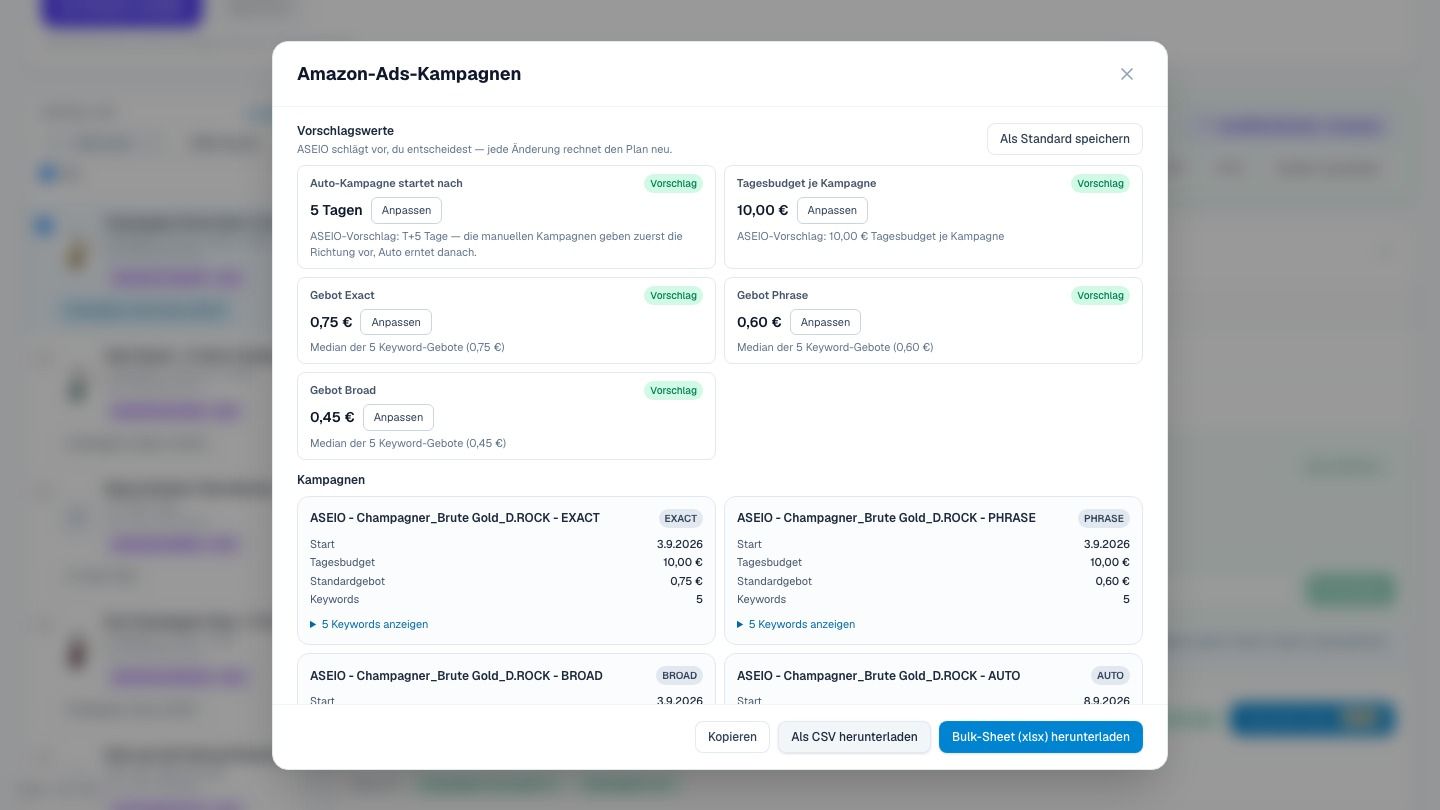Screen dimensions: 1440x810
Task: Click Median der 5 Keyword-Gebote (0,45 €) note
Action: (408, 443)
